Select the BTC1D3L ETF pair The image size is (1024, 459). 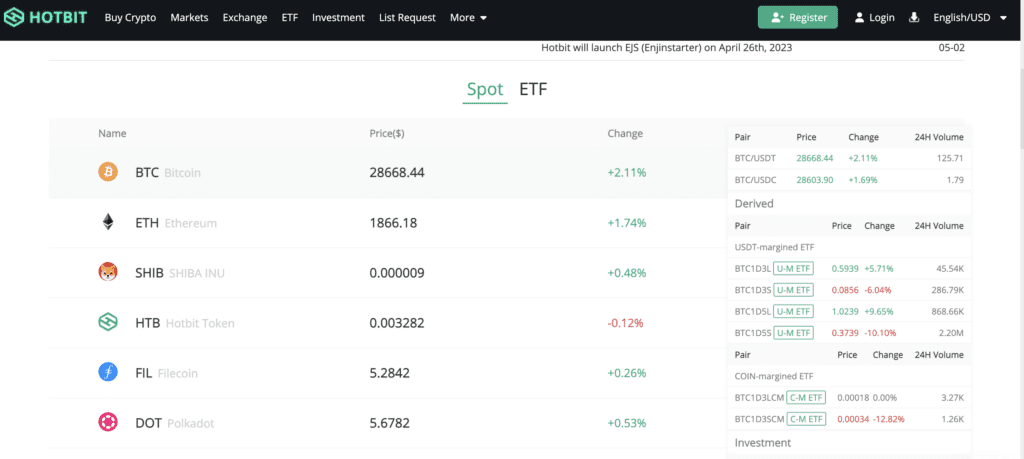(849, 268)
